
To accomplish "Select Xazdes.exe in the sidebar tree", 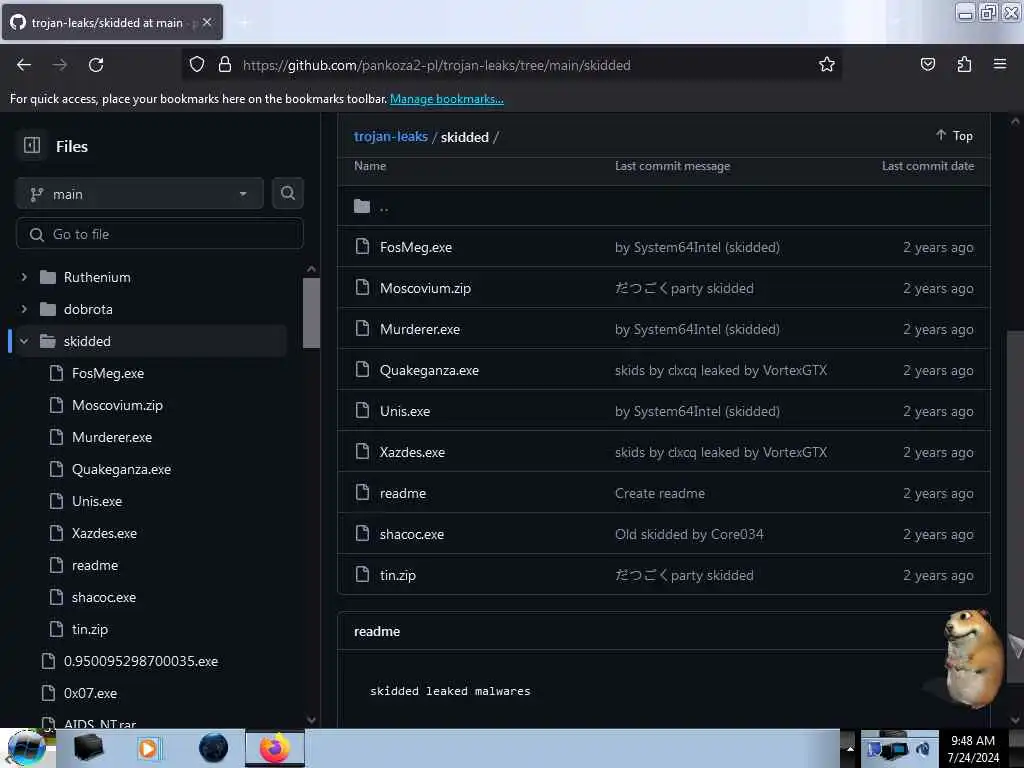I will point(104,533).
